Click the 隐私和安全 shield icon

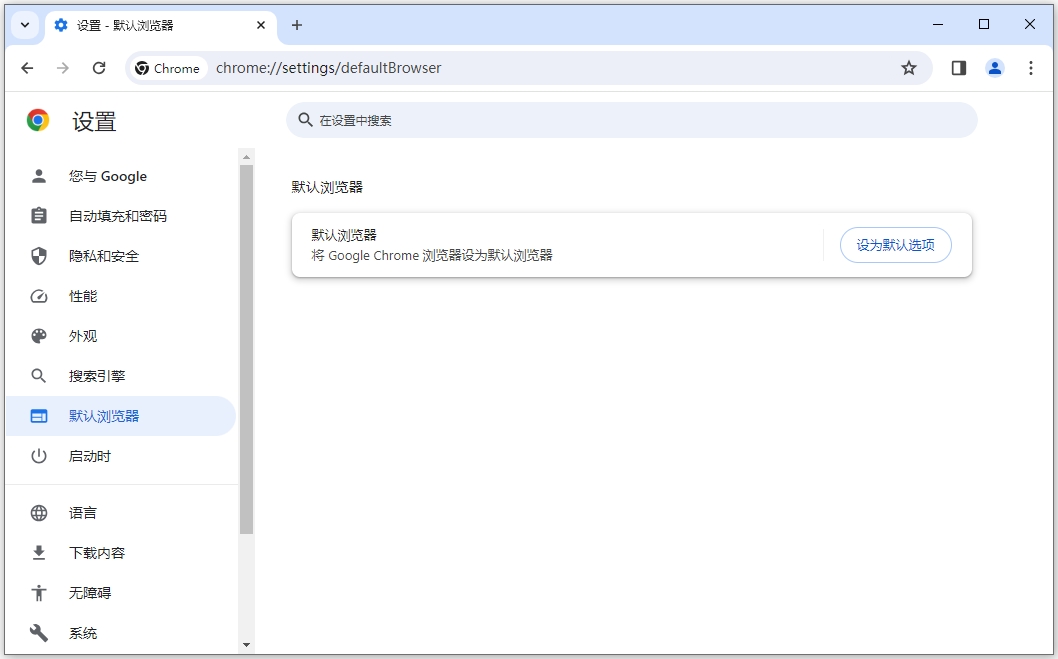coord(38,256)
